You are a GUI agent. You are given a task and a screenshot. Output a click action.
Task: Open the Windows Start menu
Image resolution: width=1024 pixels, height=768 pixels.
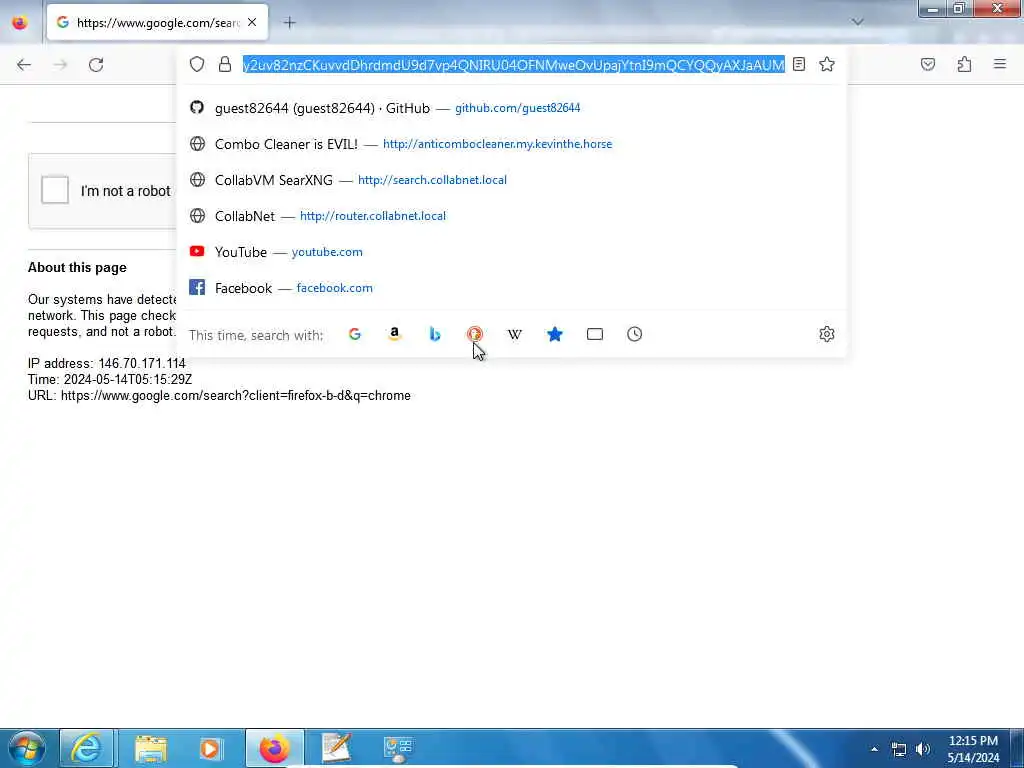[x=26, y=748]
